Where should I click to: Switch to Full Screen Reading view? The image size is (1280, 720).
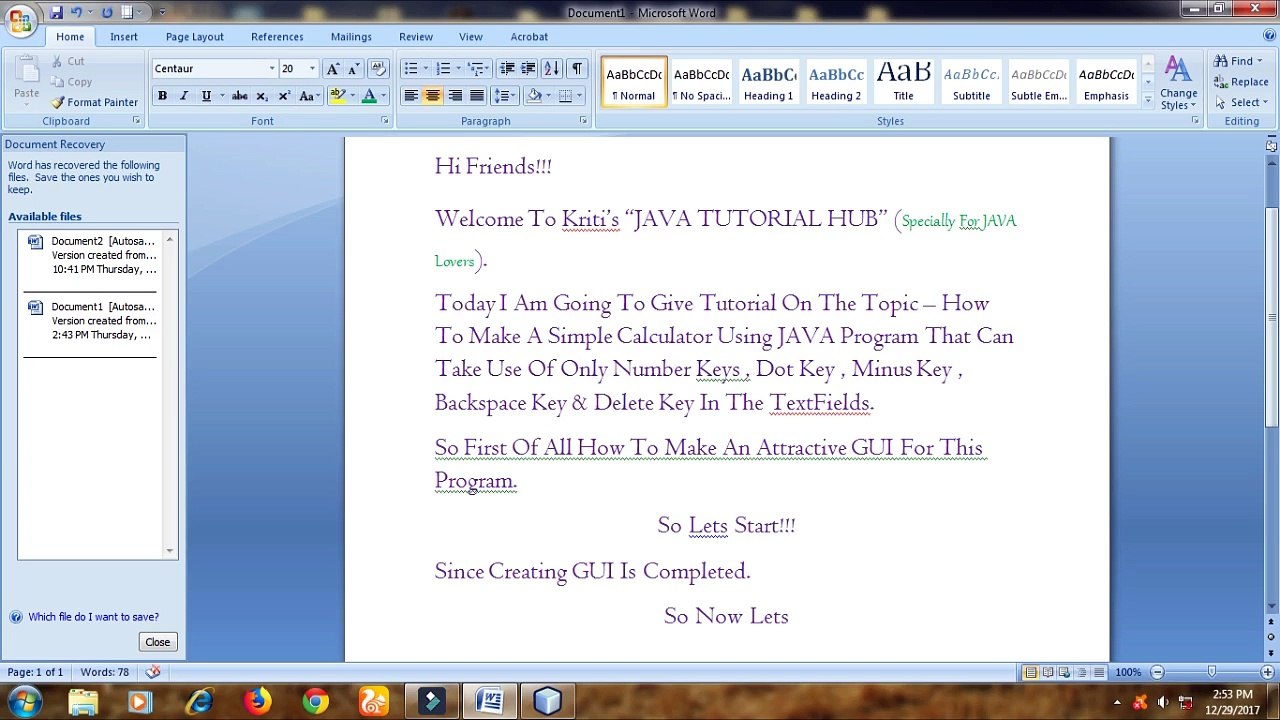pos(1047,672)
